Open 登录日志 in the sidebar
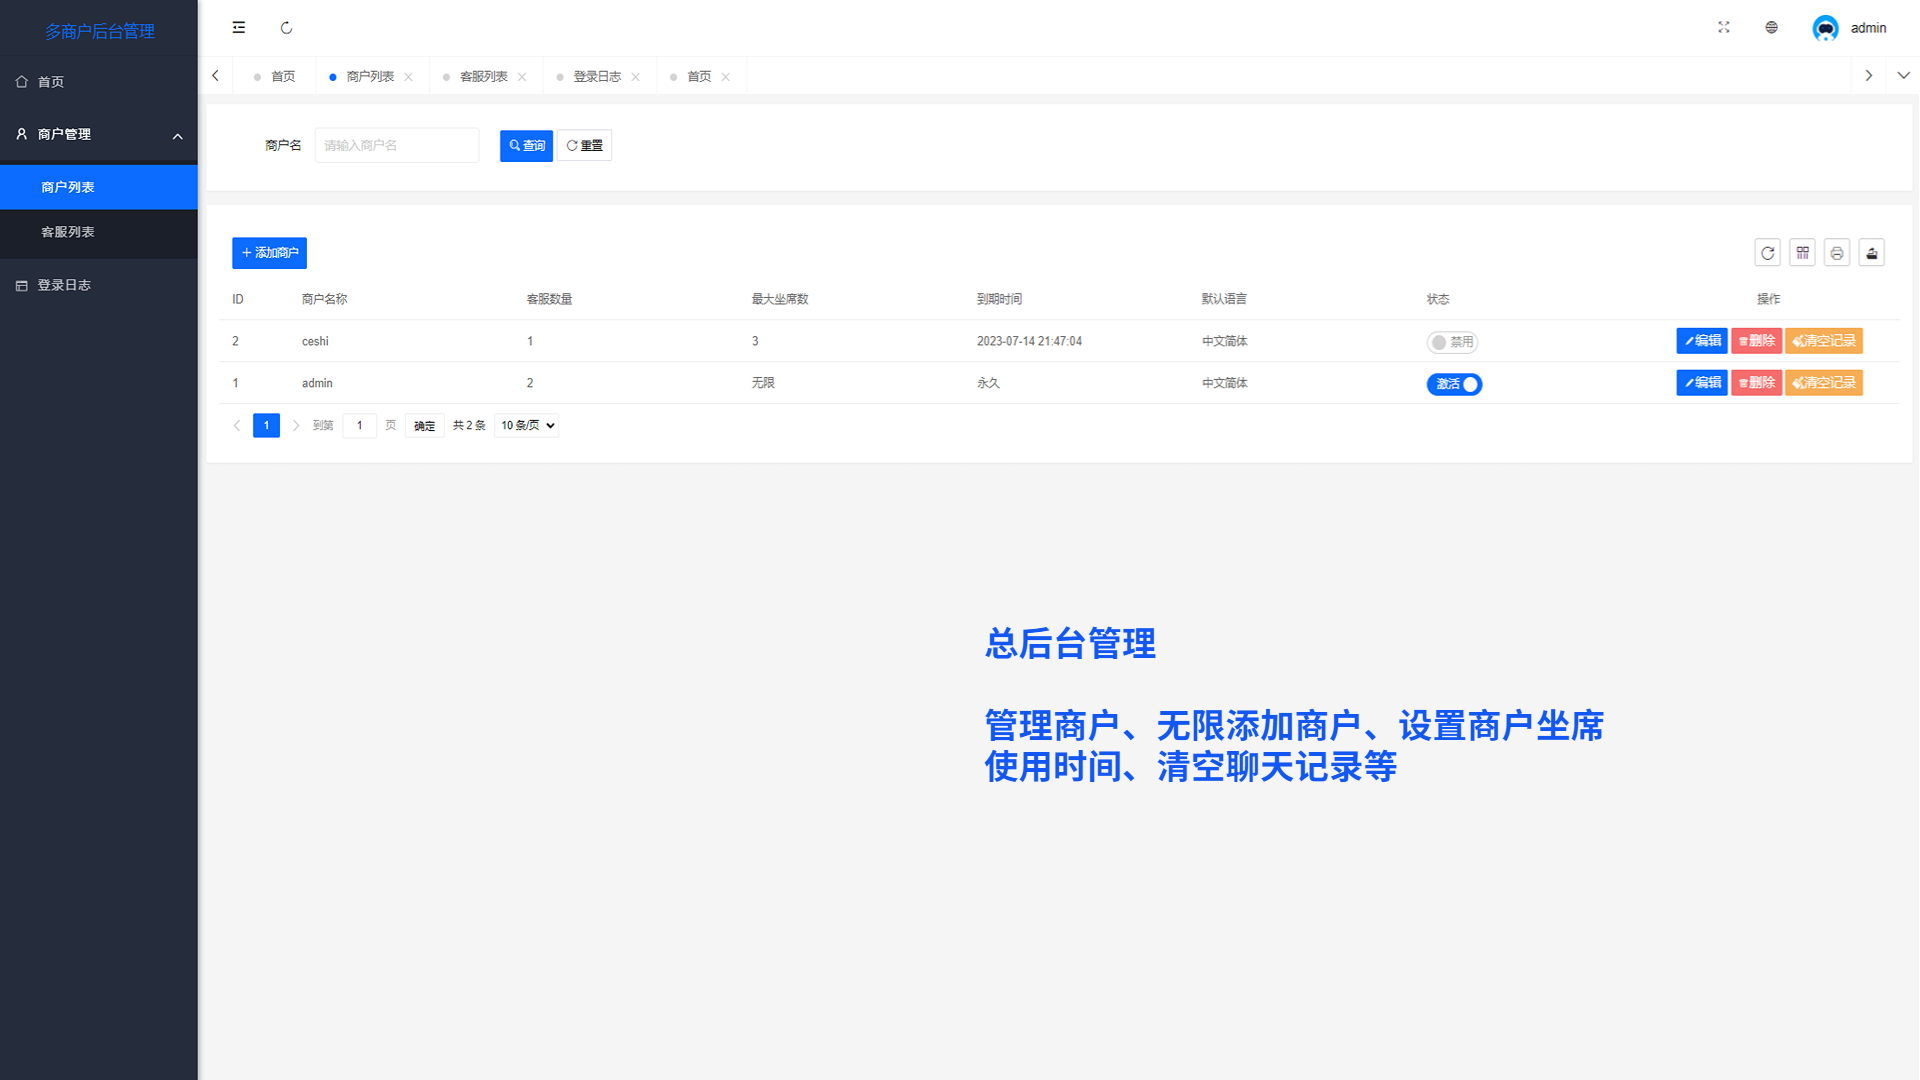The image size is (1920, 1080). click(x=64, y=285)
